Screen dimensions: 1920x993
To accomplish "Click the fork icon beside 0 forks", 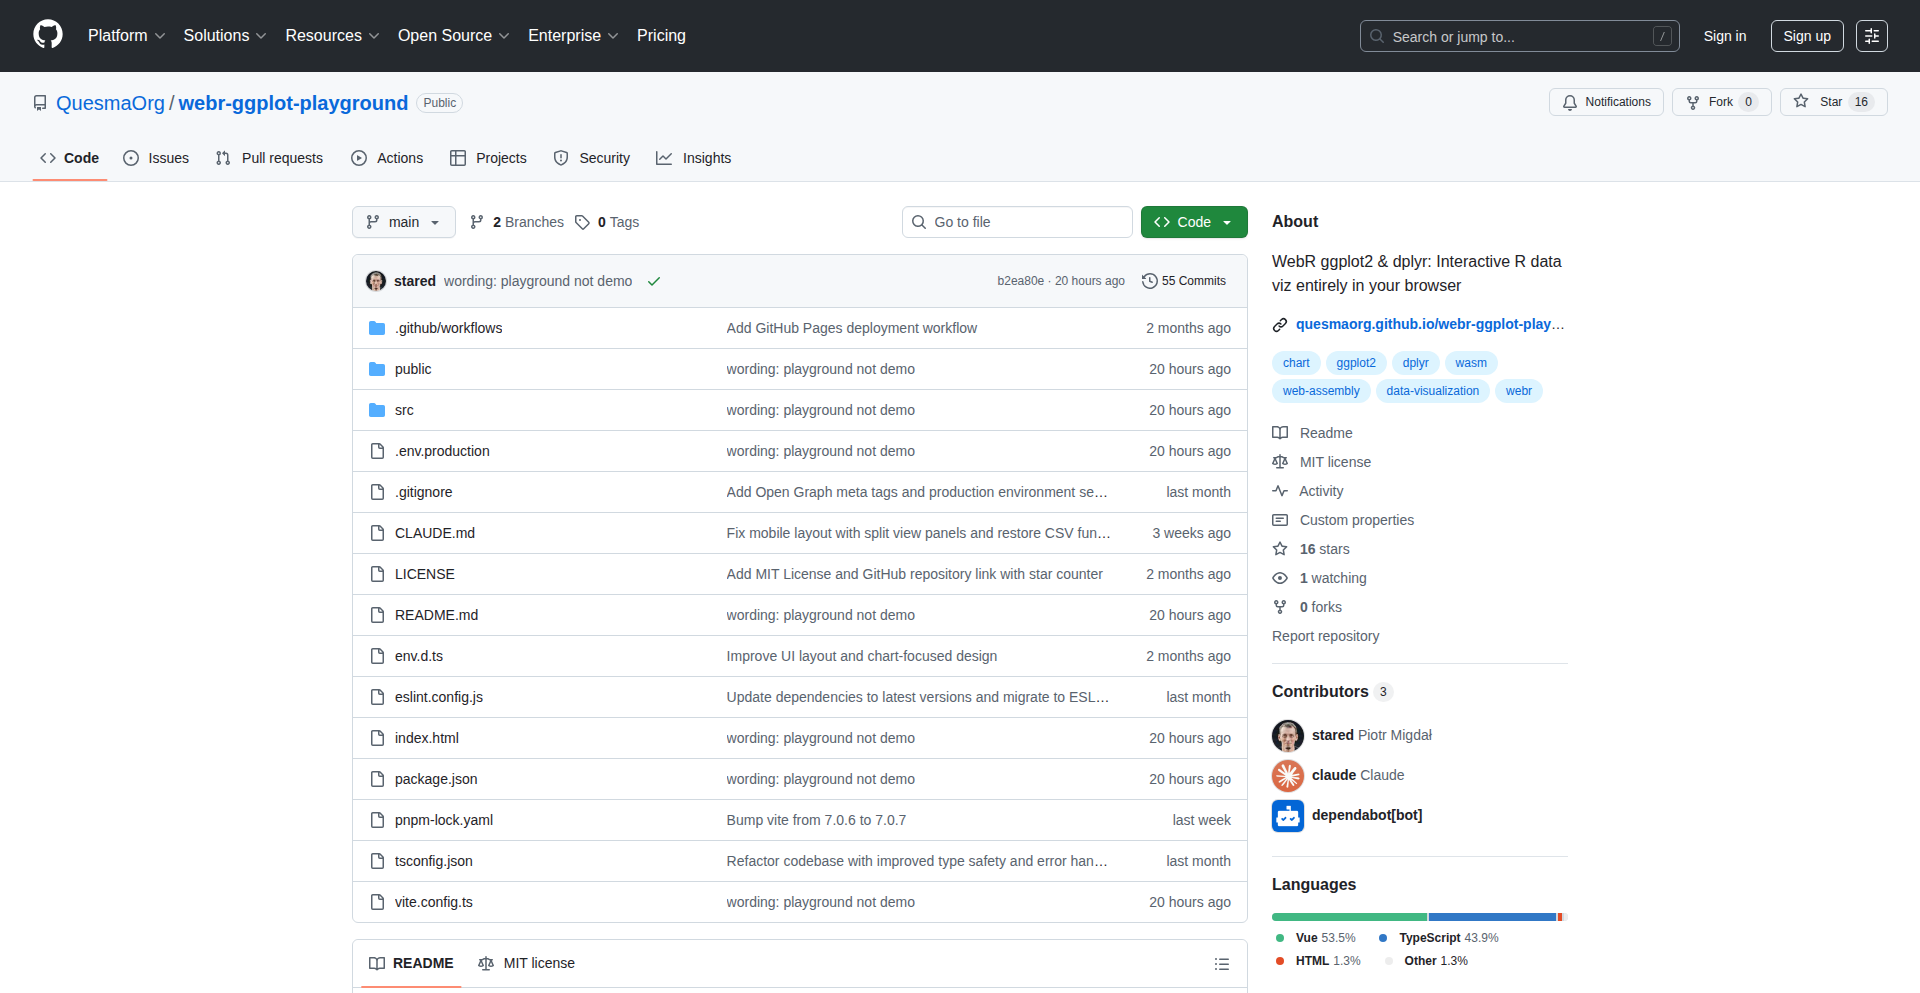I will point(1280,607).
